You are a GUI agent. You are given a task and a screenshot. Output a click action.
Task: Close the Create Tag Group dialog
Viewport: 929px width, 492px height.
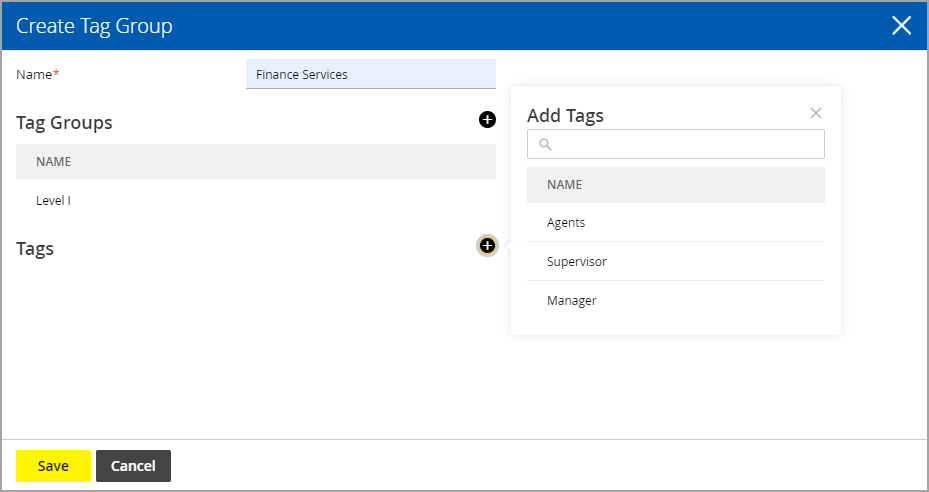(902, 25)
